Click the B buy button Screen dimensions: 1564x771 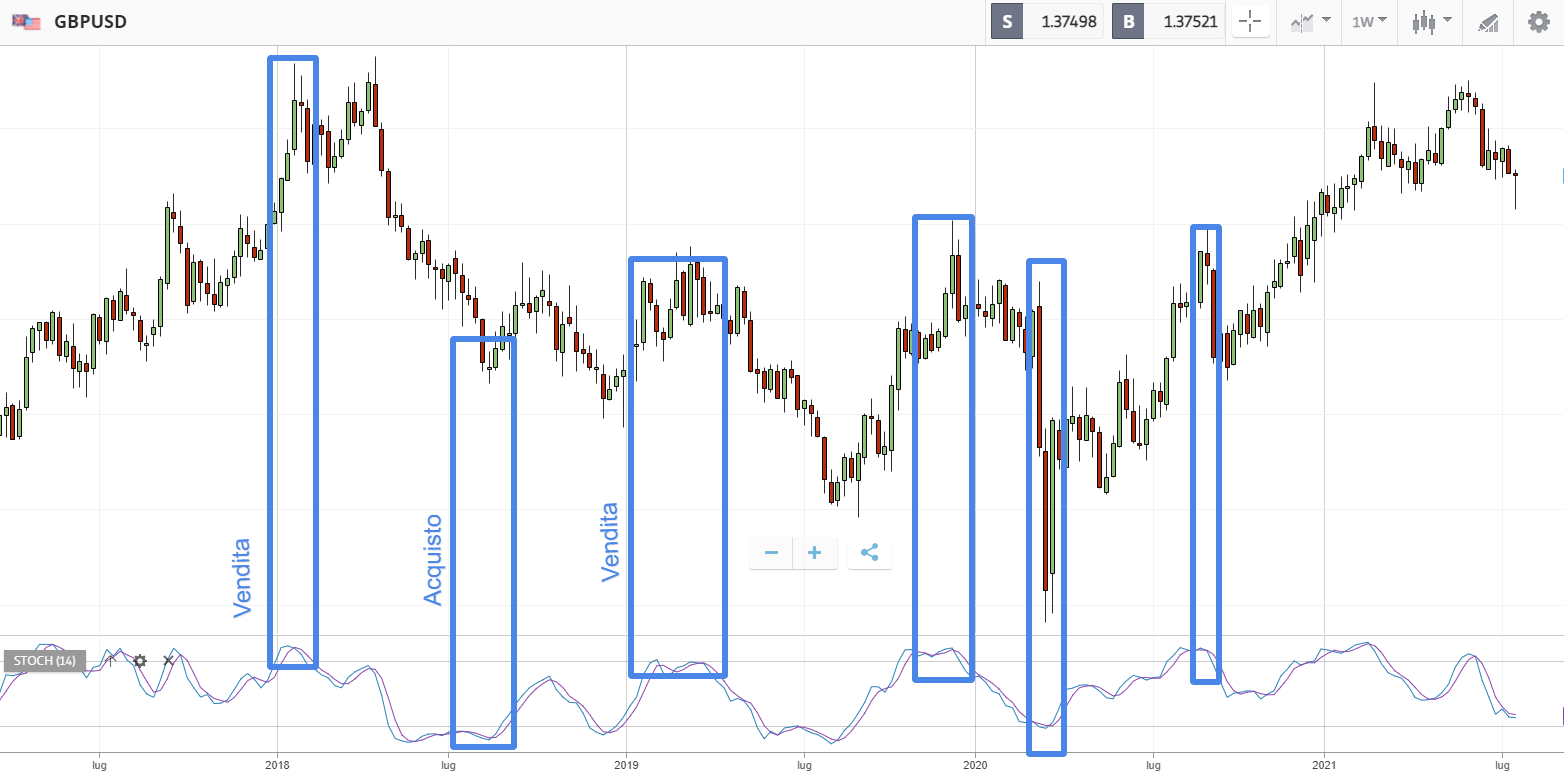tap(1128, 21)
